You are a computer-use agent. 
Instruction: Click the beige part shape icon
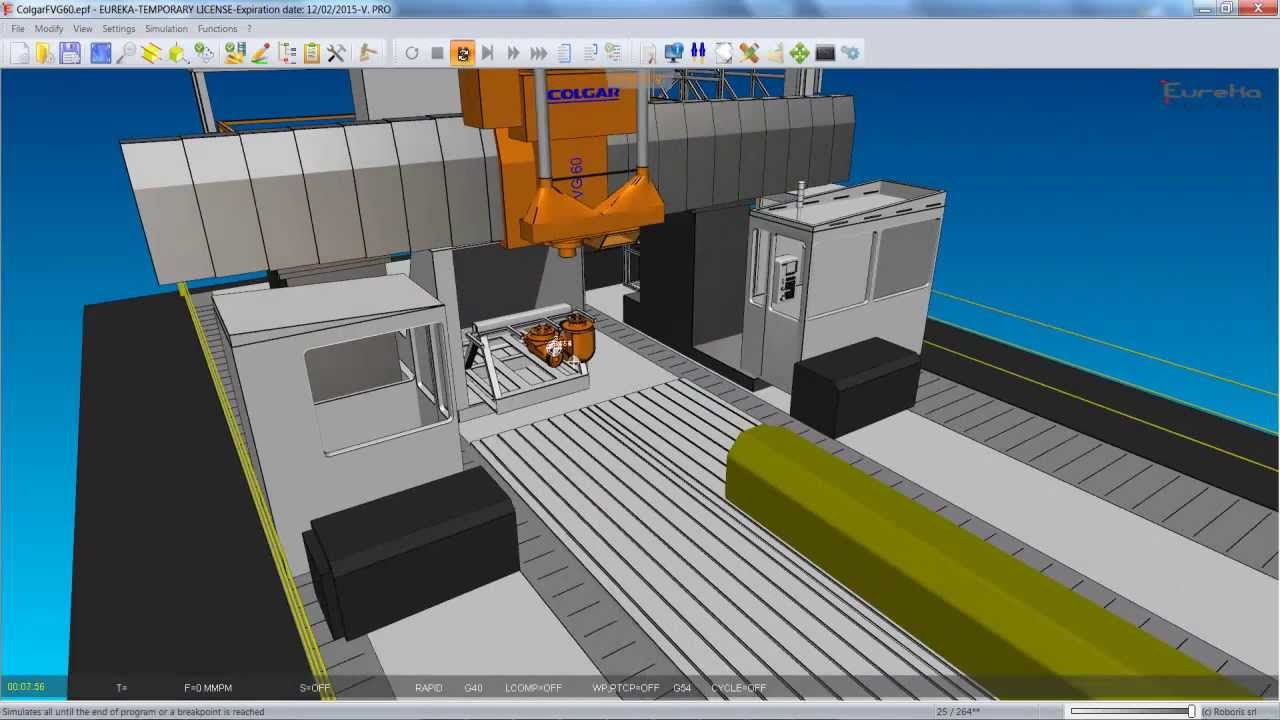775,53
